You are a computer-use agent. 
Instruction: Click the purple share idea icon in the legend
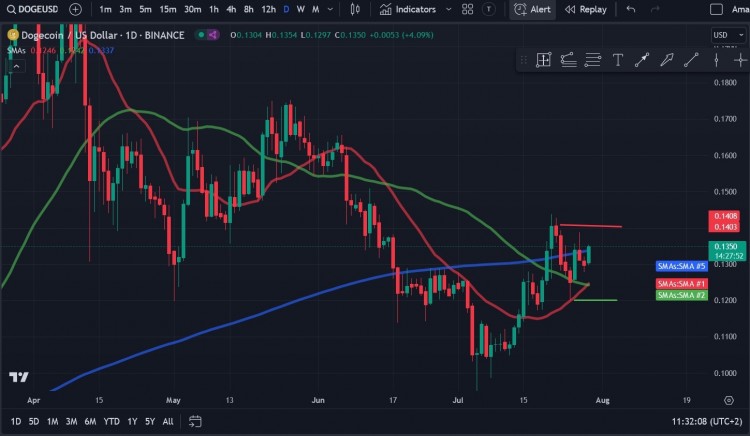[213, 34]
